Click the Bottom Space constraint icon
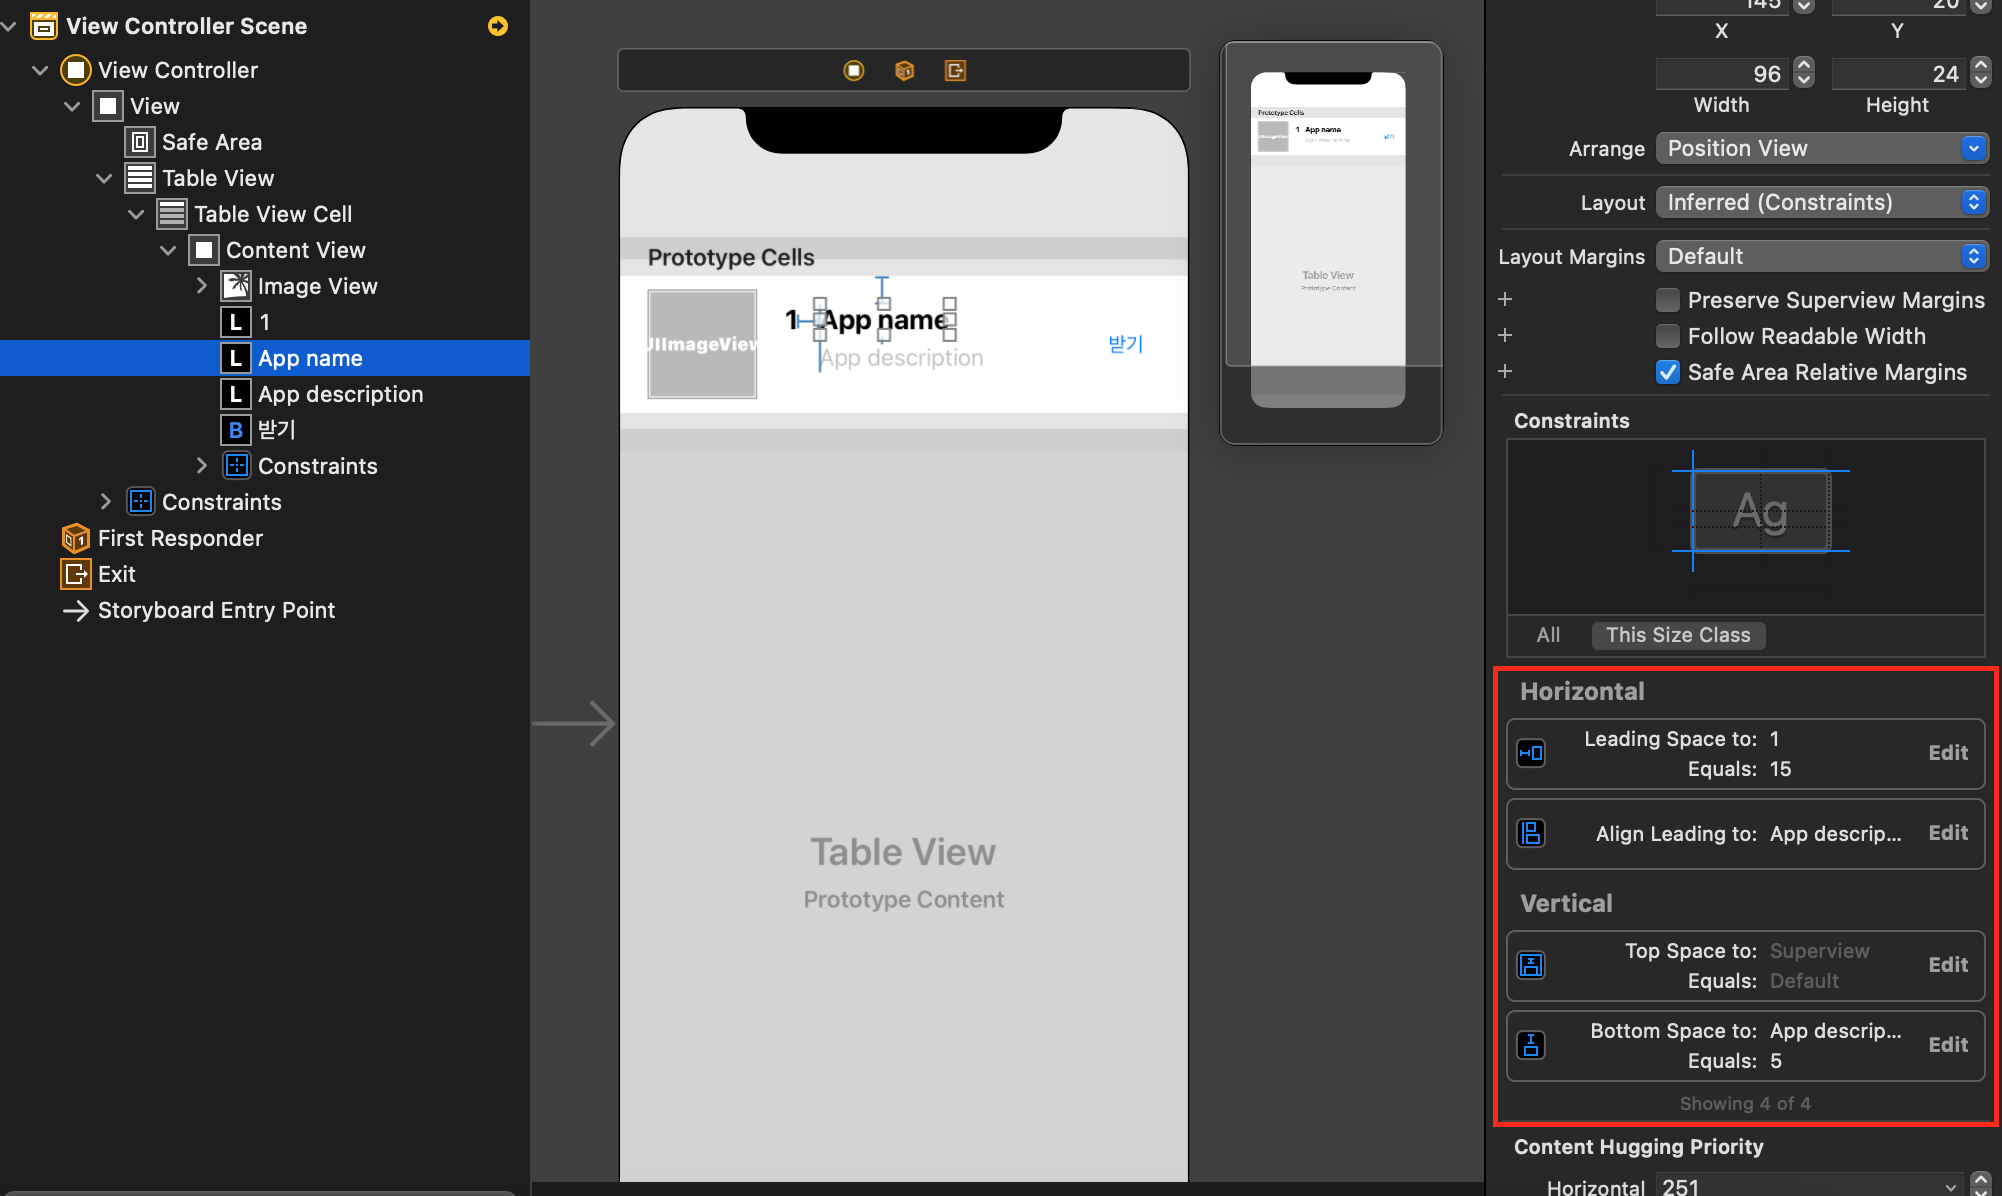 point(1531,1045)
